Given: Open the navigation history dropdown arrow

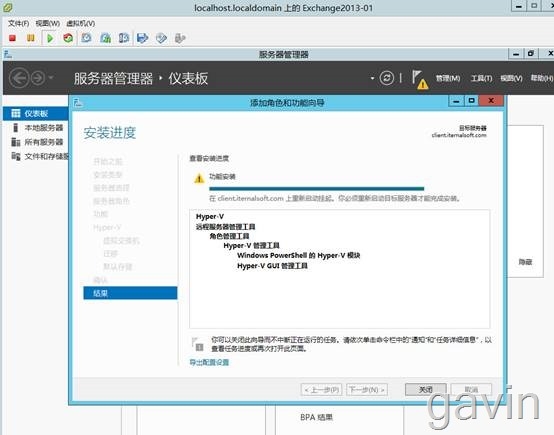Looking at the screenshot, I should (x=51, y=77).
